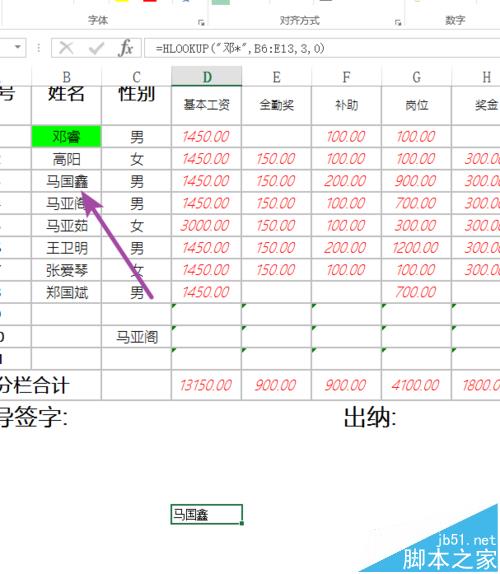
Task: Click the formula bar confirm checkmark
Action: click(x=96, y=48)
